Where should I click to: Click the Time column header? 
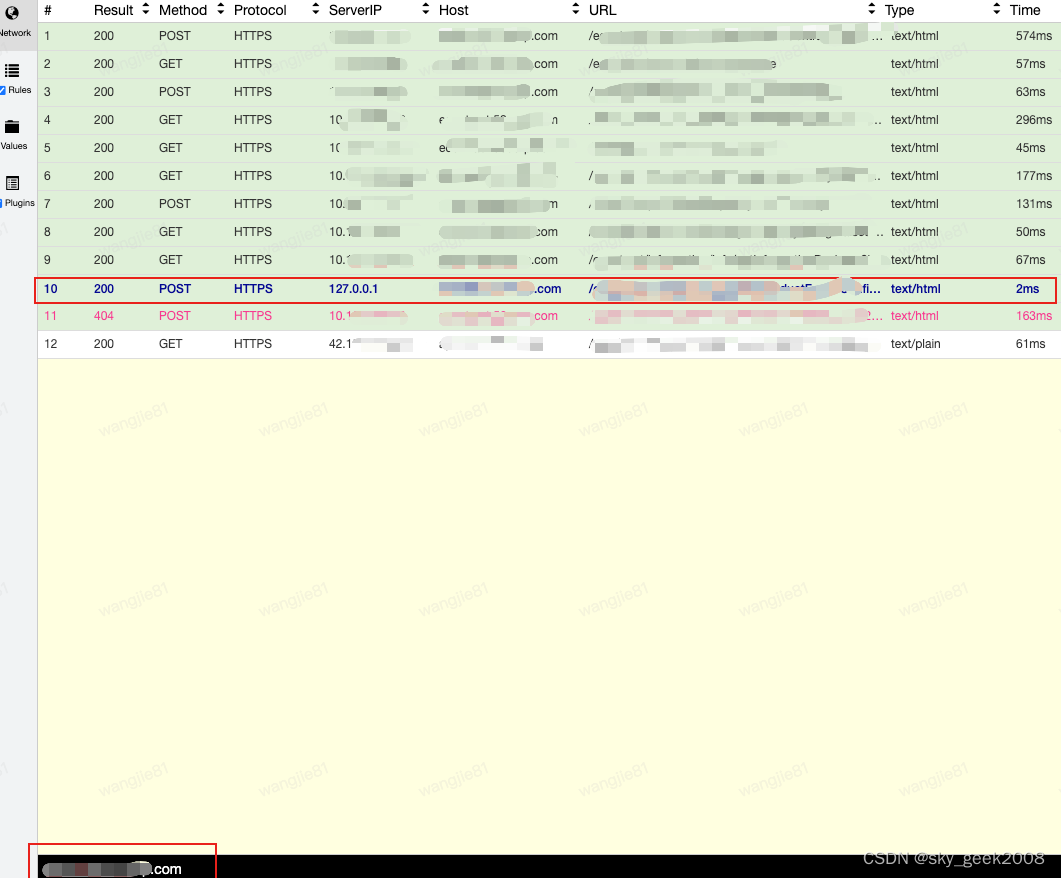(x=1025, y=10)
